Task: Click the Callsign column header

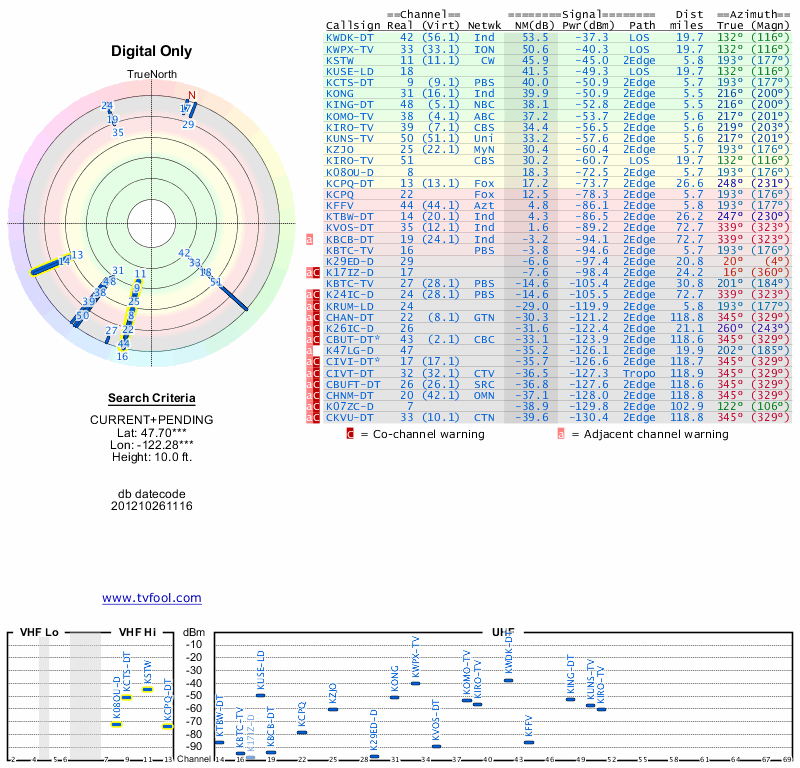Action: [353, 25]
